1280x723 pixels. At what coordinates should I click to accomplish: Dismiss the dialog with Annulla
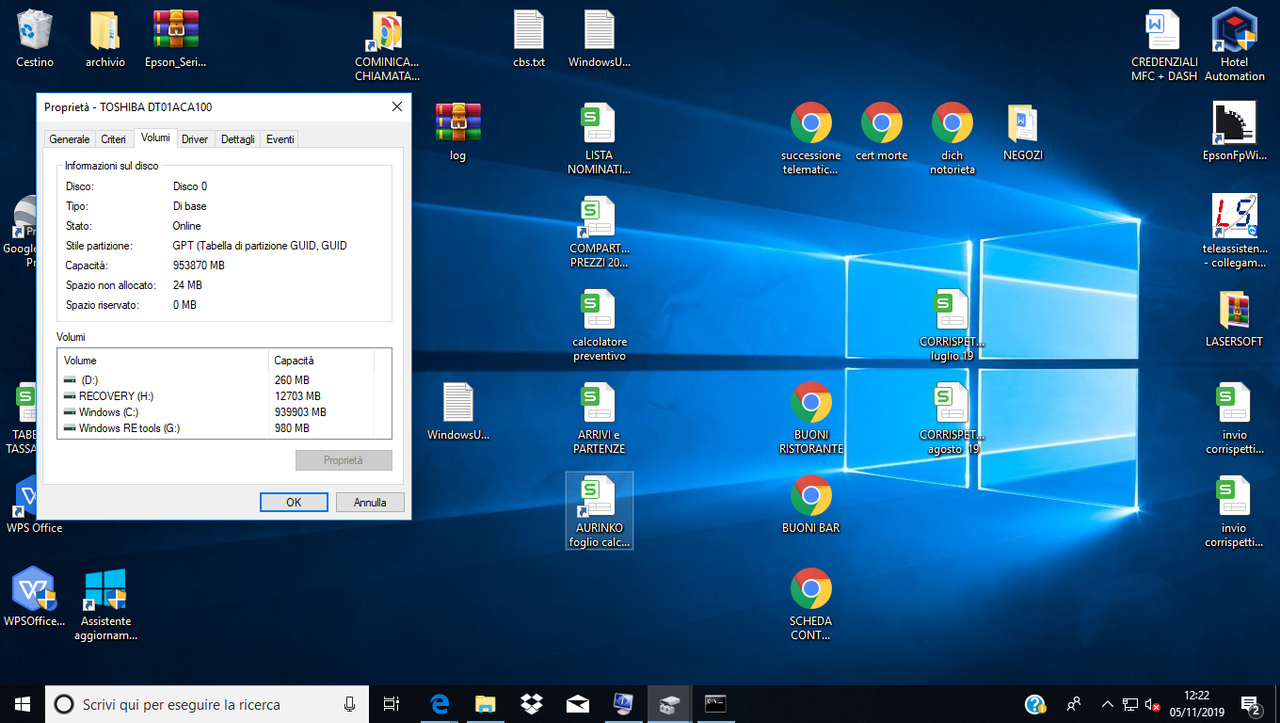pos(369,501)
